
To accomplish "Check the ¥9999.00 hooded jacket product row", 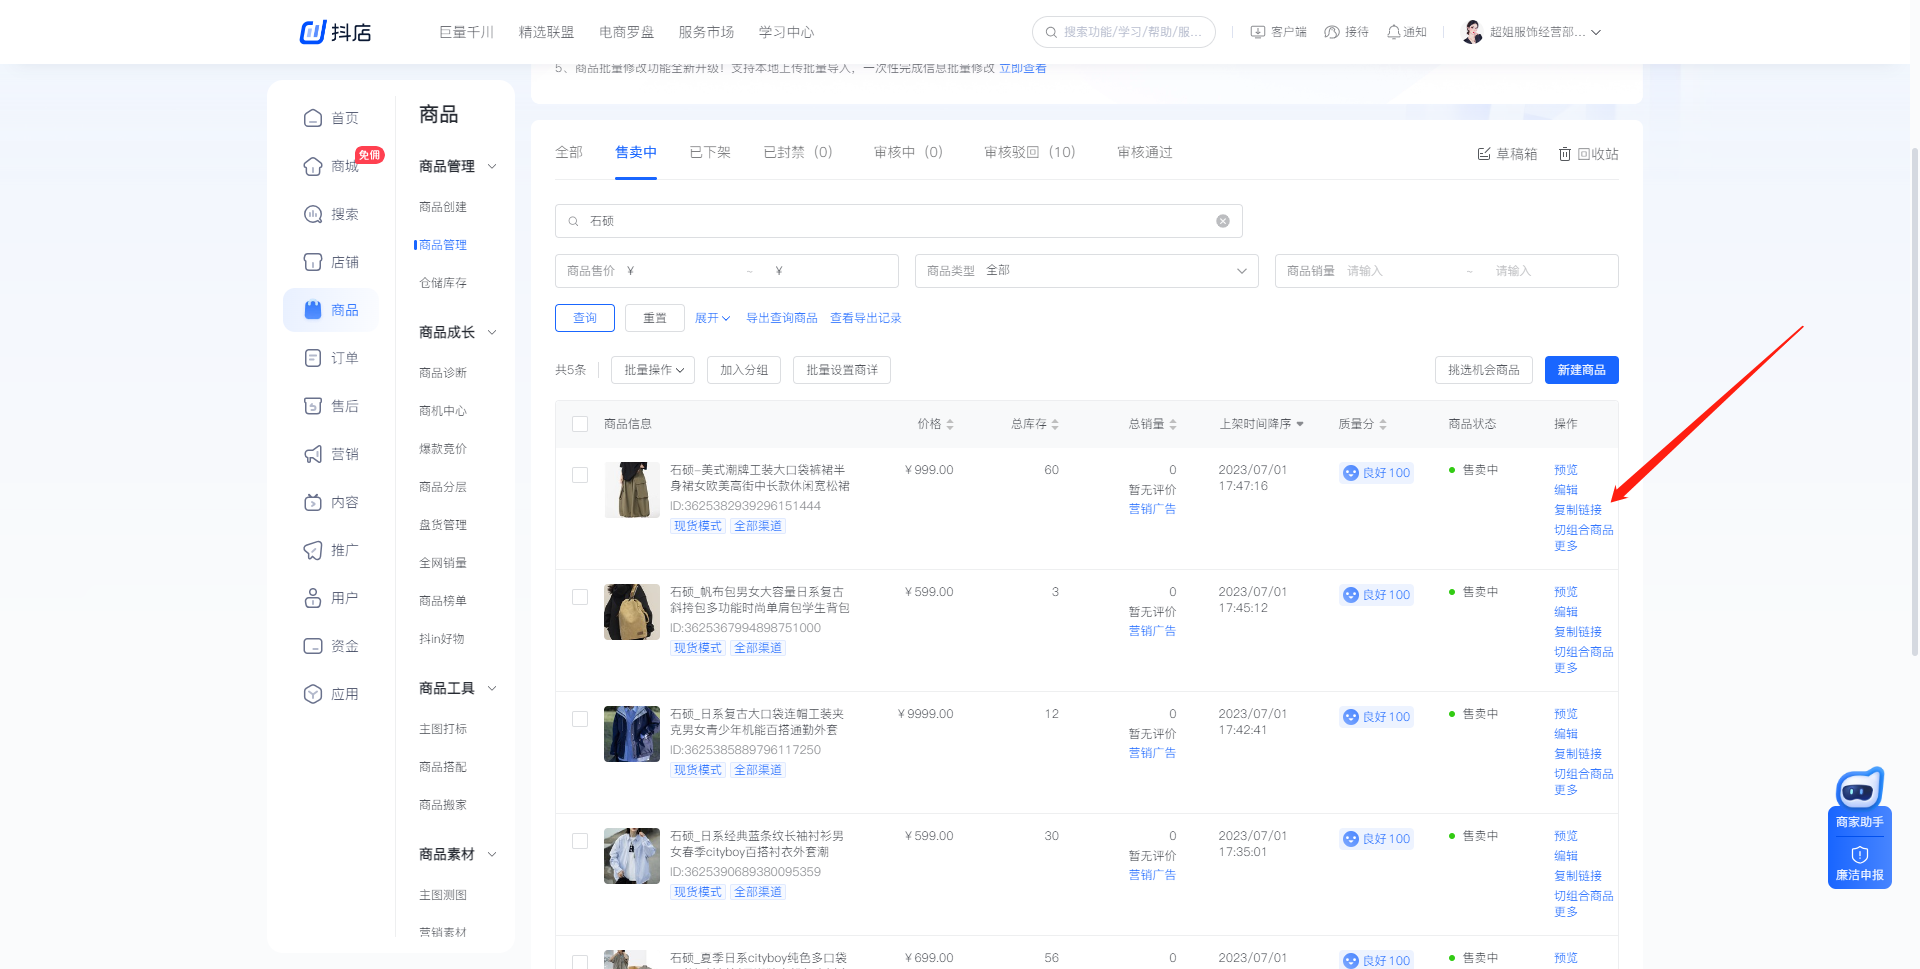I will point(580,719).
